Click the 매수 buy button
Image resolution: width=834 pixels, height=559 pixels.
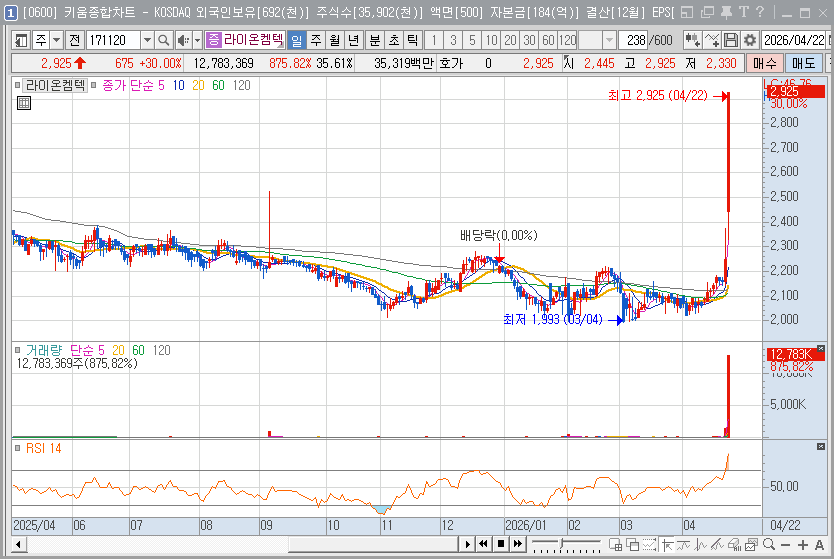pos(764,63)
